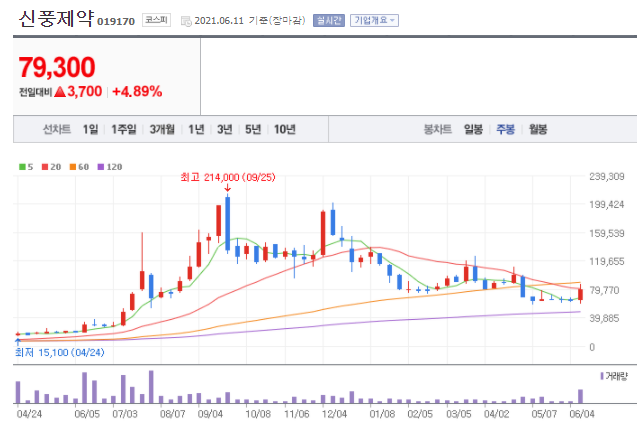This screenshot has height=433, width=637.
Task: Click the last volume bar at 06/04
Action: (581, 396)
